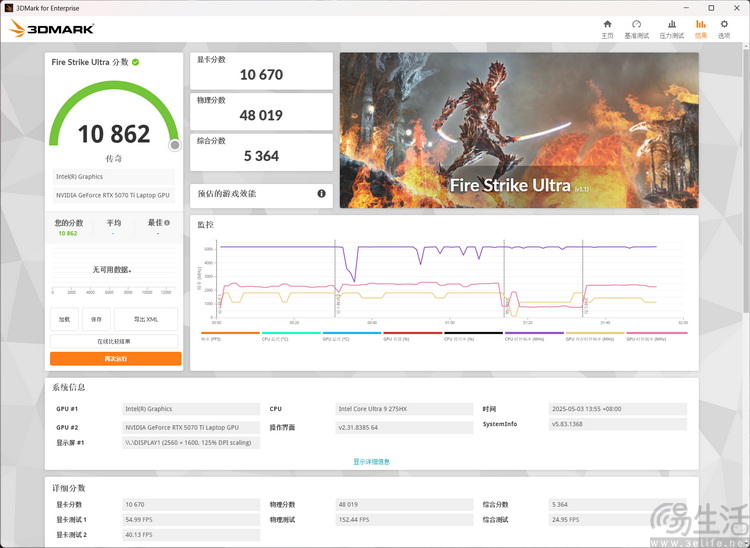
Task: Click the Intel(R) Graphics field under score
Action: tap(114, 176)
